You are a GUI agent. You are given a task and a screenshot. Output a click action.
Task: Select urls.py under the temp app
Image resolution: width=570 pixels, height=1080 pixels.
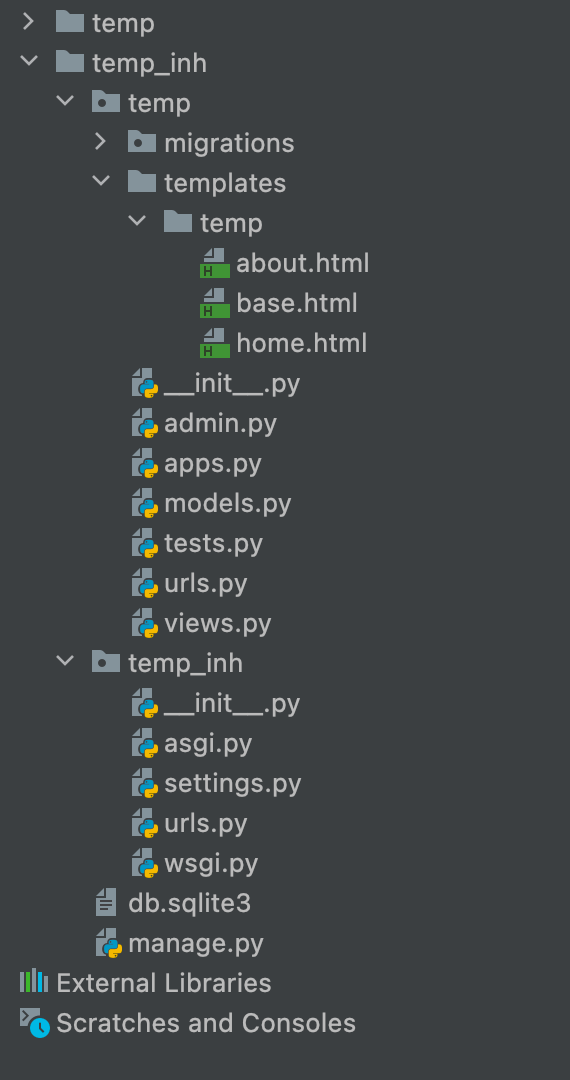[206, 584]
